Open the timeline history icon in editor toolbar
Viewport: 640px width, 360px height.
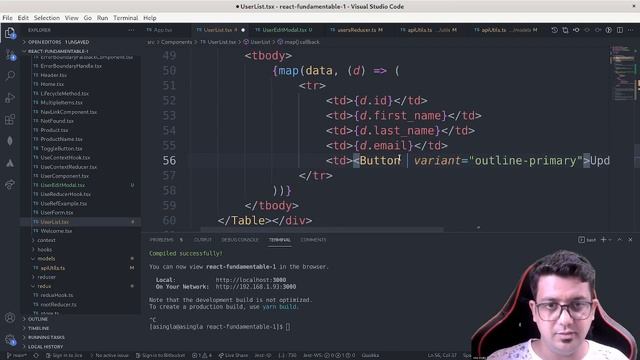tap(554, 30)
